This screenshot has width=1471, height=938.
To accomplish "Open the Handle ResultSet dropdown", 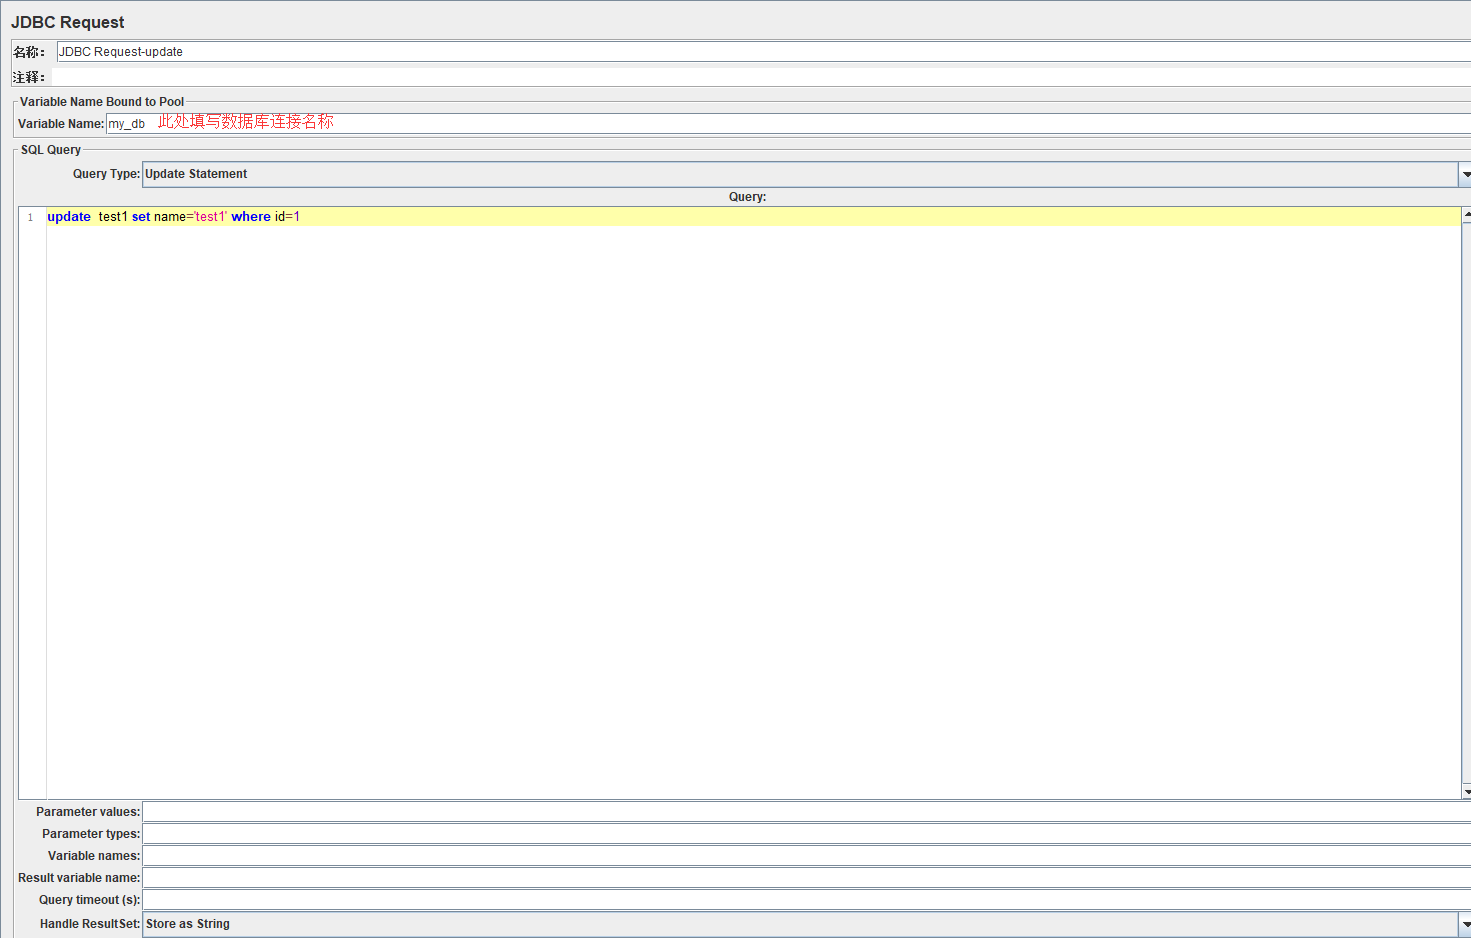I will tap(700, 923).
